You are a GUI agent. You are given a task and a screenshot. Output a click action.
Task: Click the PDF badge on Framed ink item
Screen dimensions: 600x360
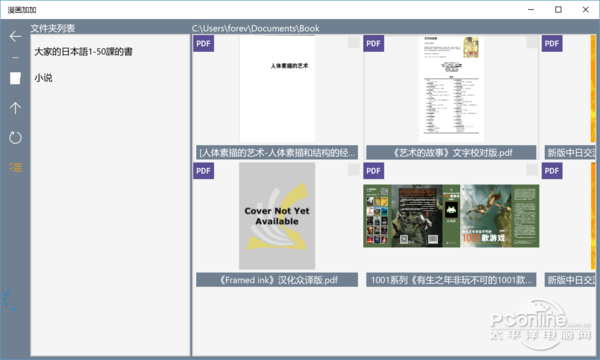pos(204,171)
